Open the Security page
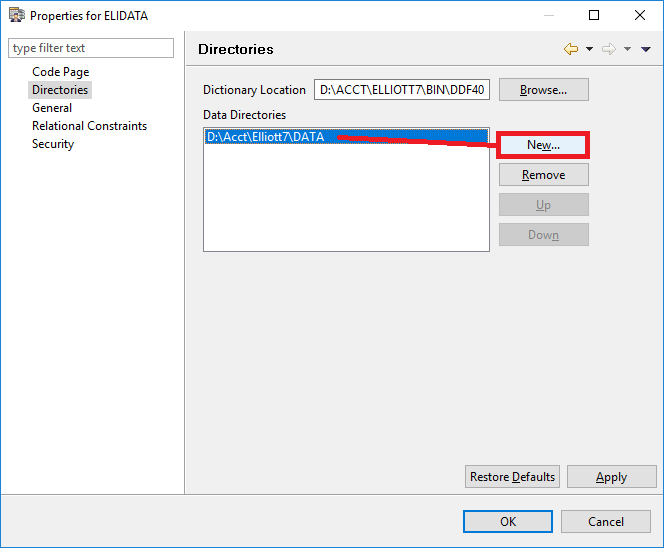Viewport: 664px width, 548px height. [x=53, y=144]
